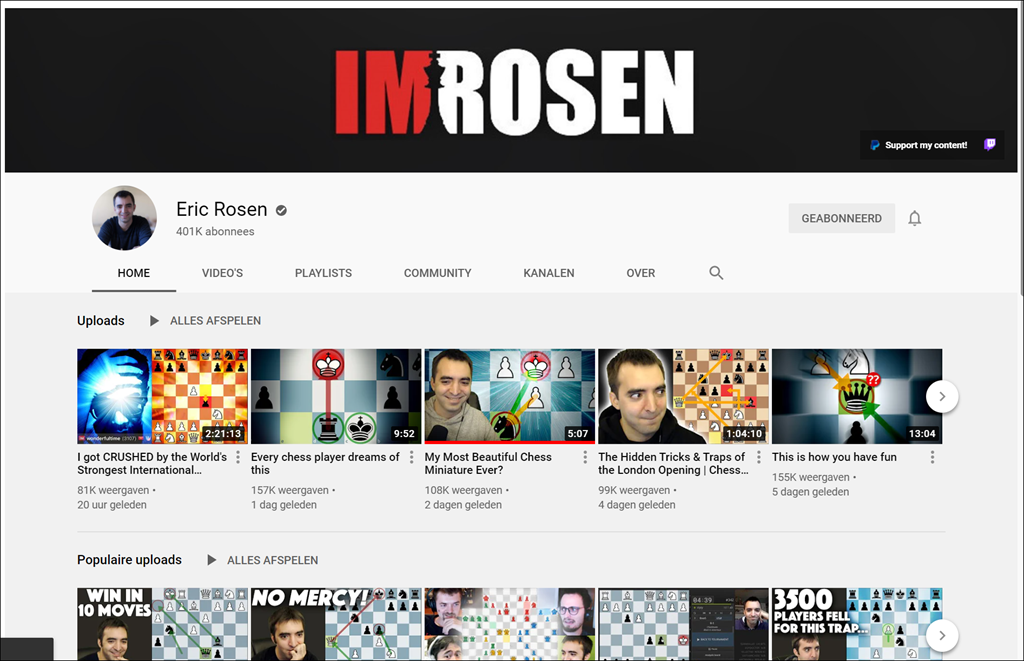Click the PayPal icon beside Support my content

[874, 145]
